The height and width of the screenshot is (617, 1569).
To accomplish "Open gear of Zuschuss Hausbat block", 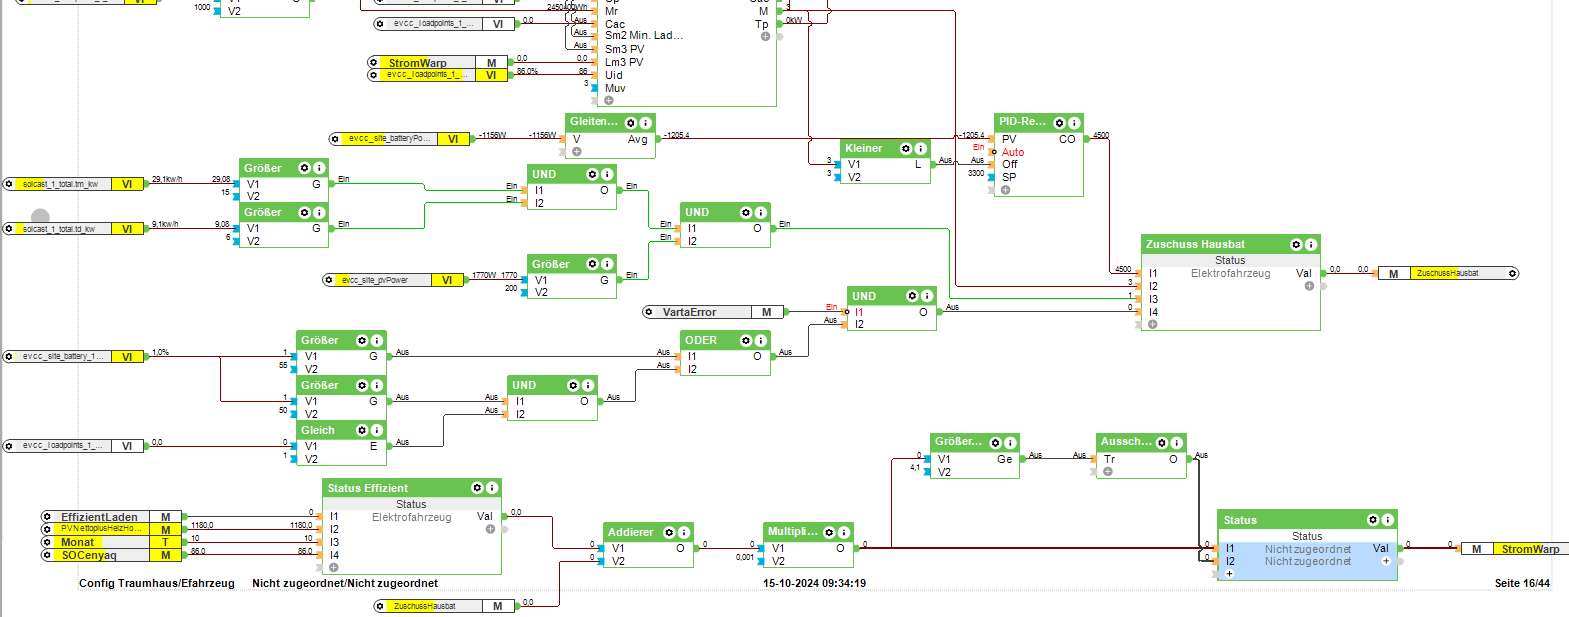I will [1296, 244].
